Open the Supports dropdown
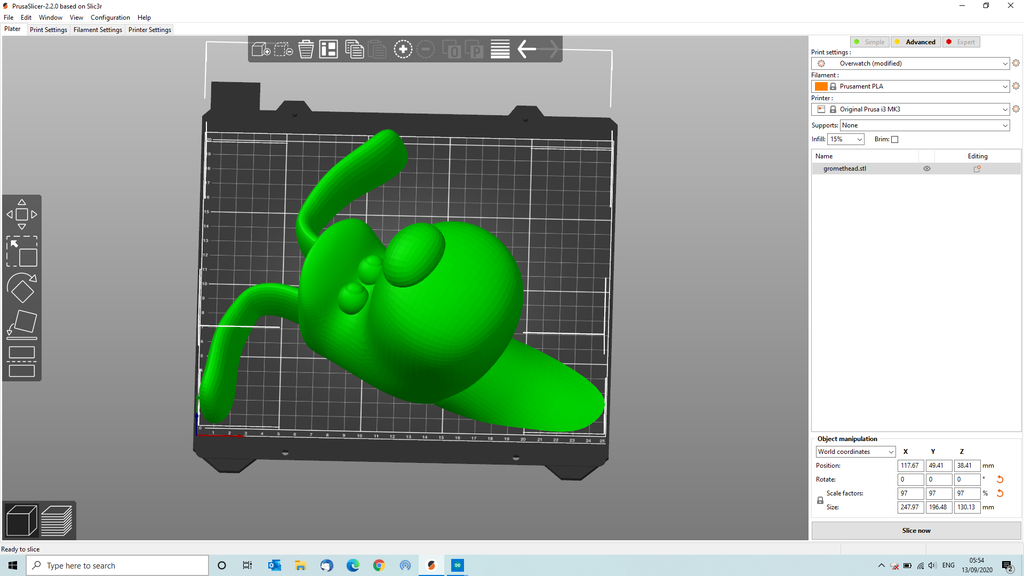 click(925, 125)
